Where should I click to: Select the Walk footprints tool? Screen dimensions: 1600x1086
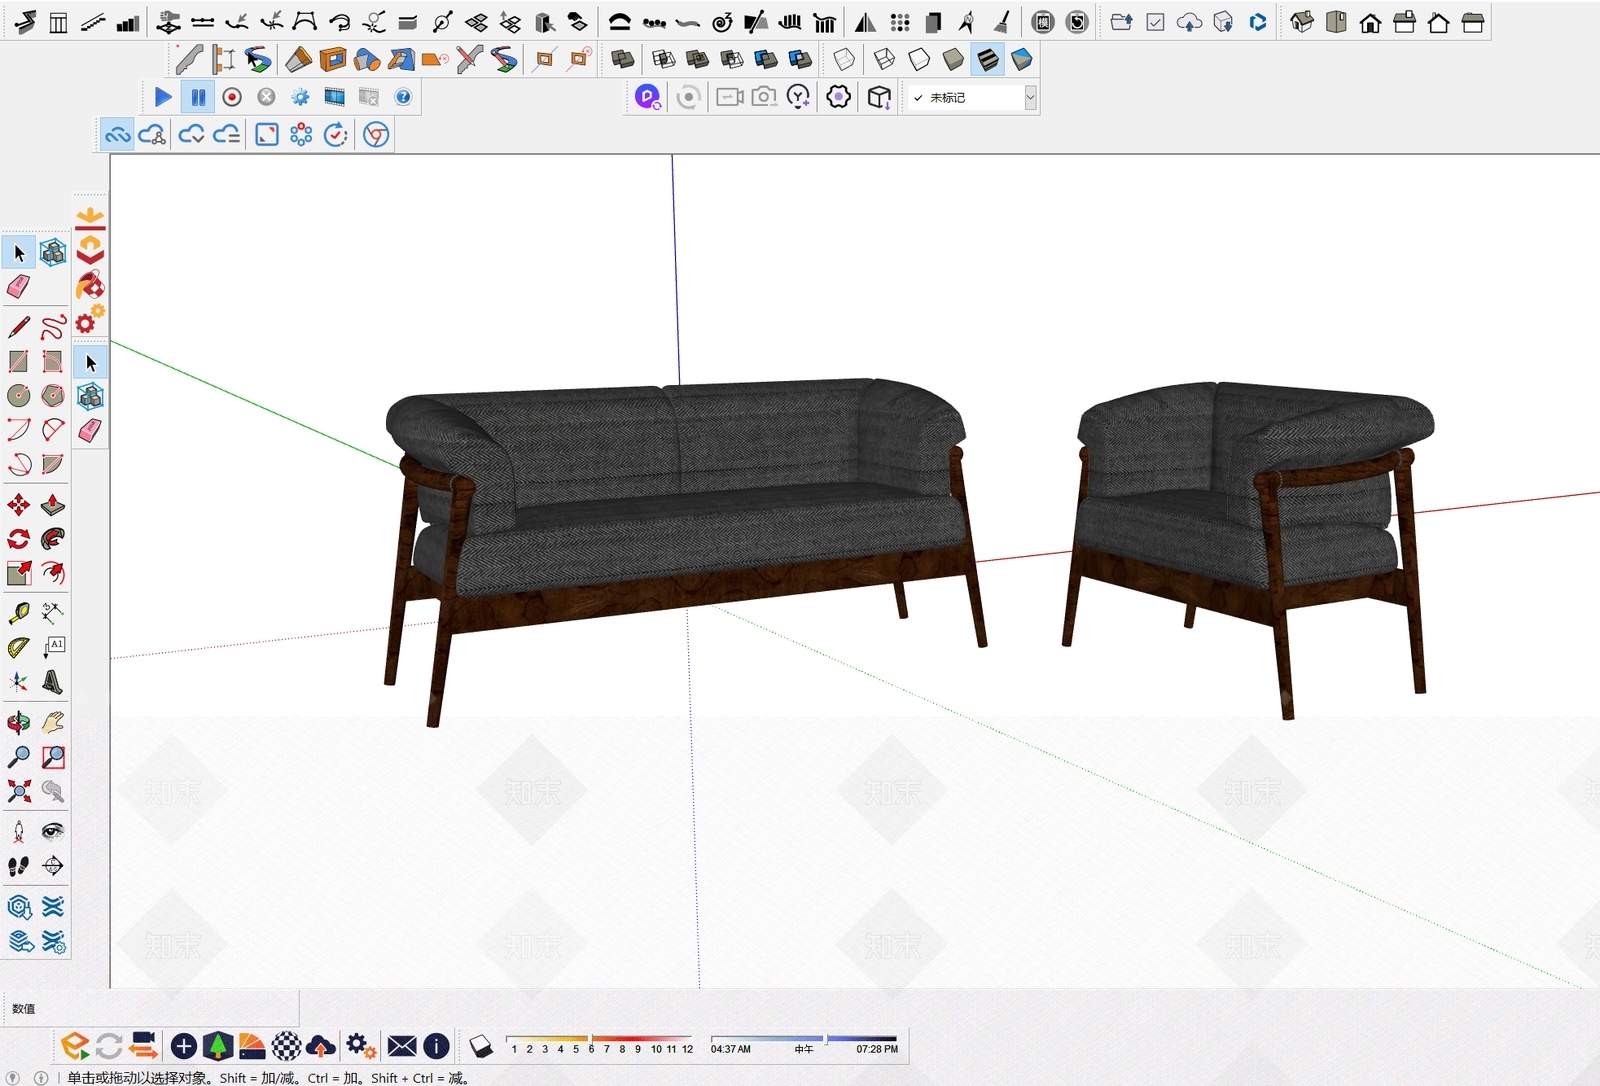click(x=19, y=866)
